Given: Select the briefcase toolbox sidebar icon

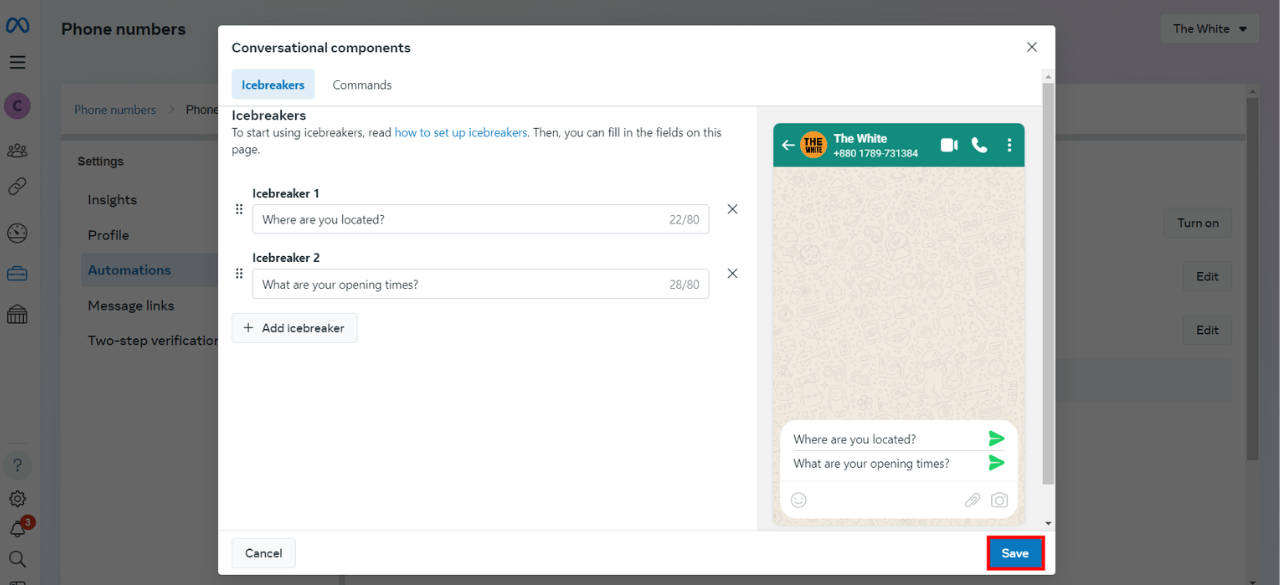Looking at the screenshot, I should [17, 273].
